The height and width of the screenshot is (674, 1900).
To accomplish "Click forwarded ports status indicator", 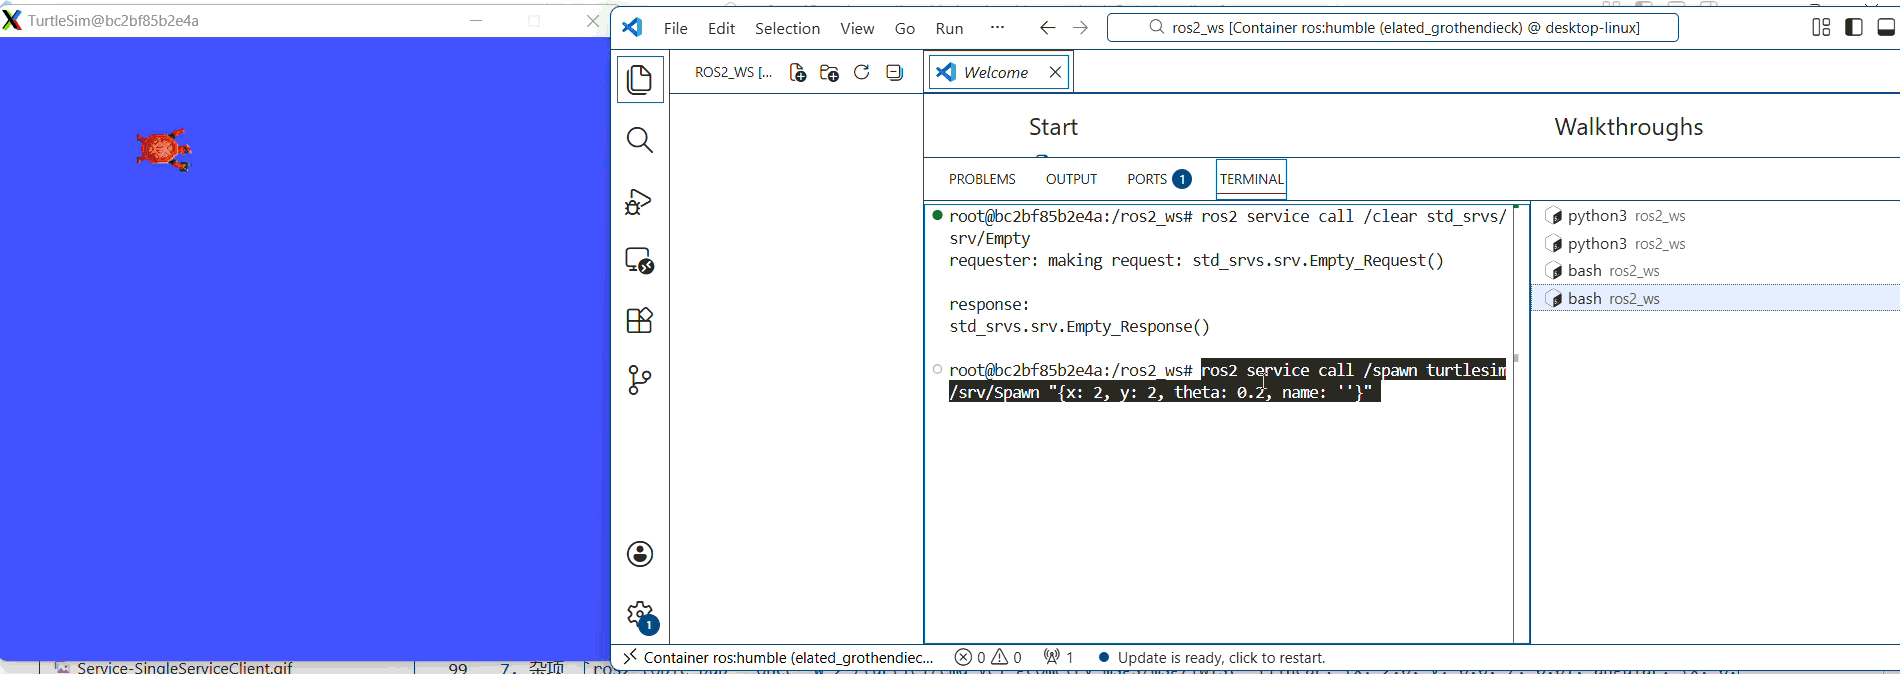I will [x=1058, y=657].
